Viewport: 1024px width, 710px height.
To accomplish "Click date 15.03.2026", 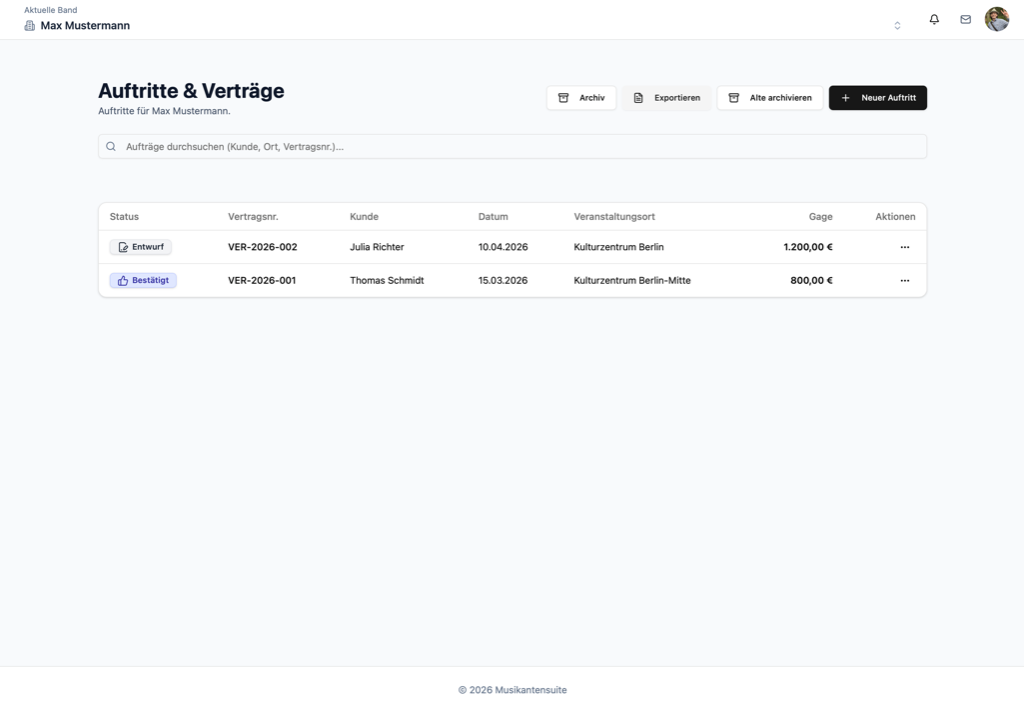I will pos(503,280).
